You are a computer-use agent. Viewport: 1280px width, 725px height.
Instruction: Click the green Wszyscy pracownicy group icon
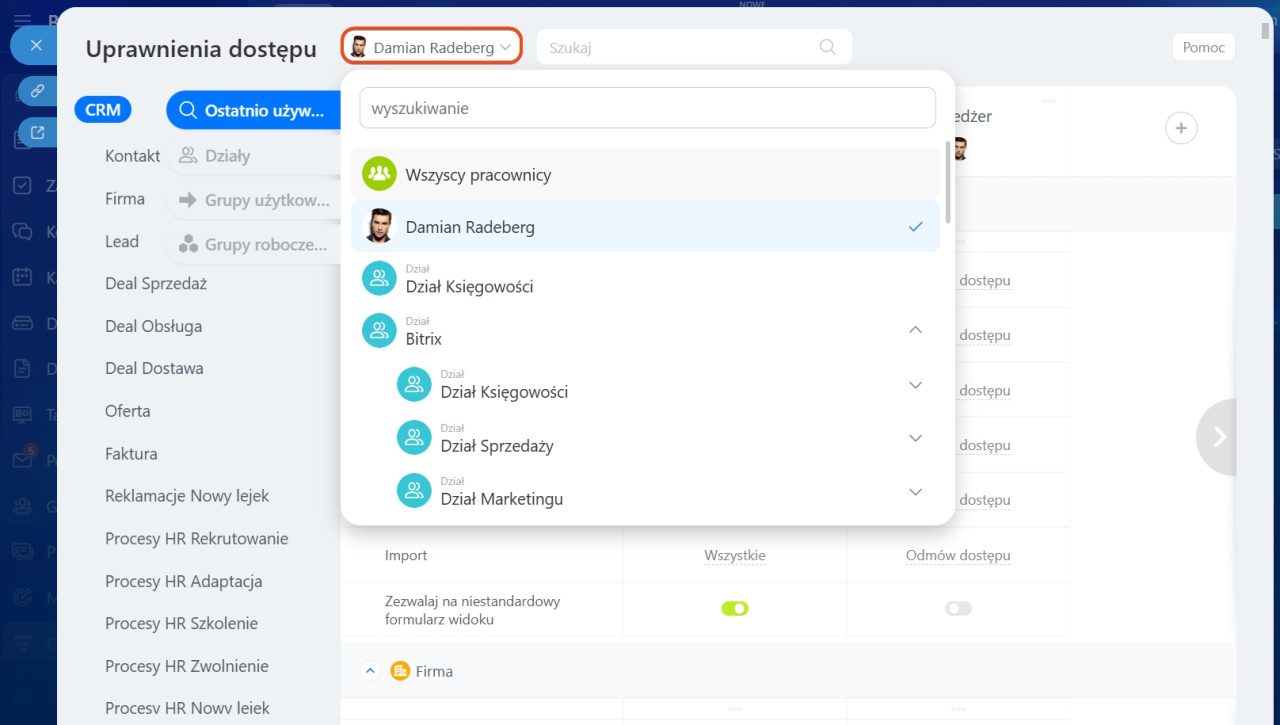coord(379,174)
